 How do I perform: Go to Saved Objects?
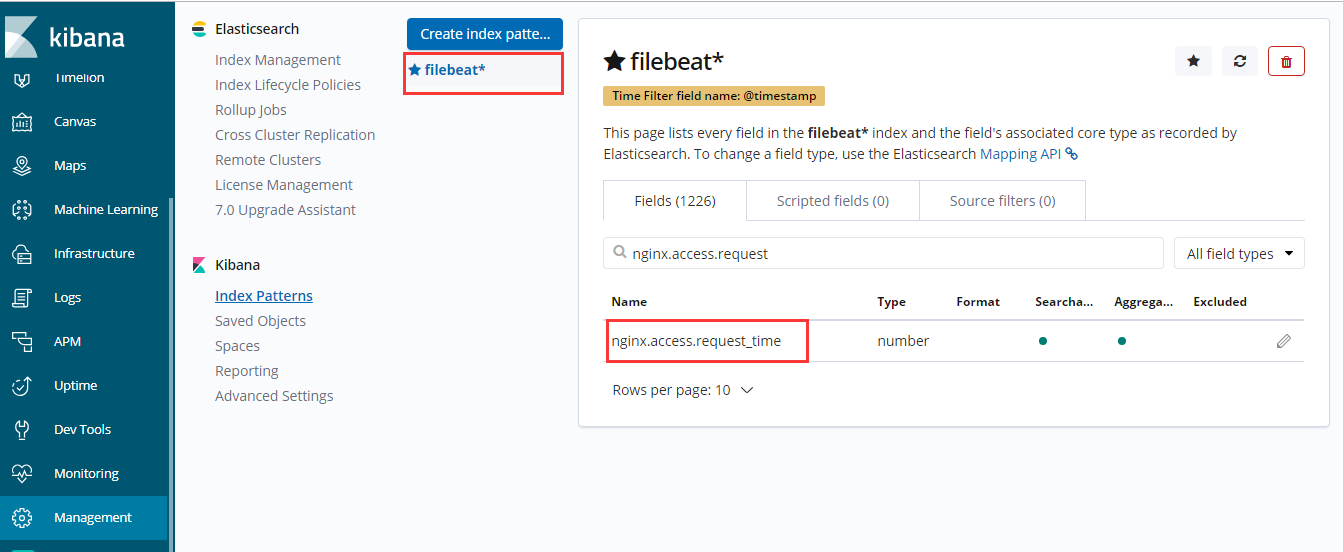point(260,321)
